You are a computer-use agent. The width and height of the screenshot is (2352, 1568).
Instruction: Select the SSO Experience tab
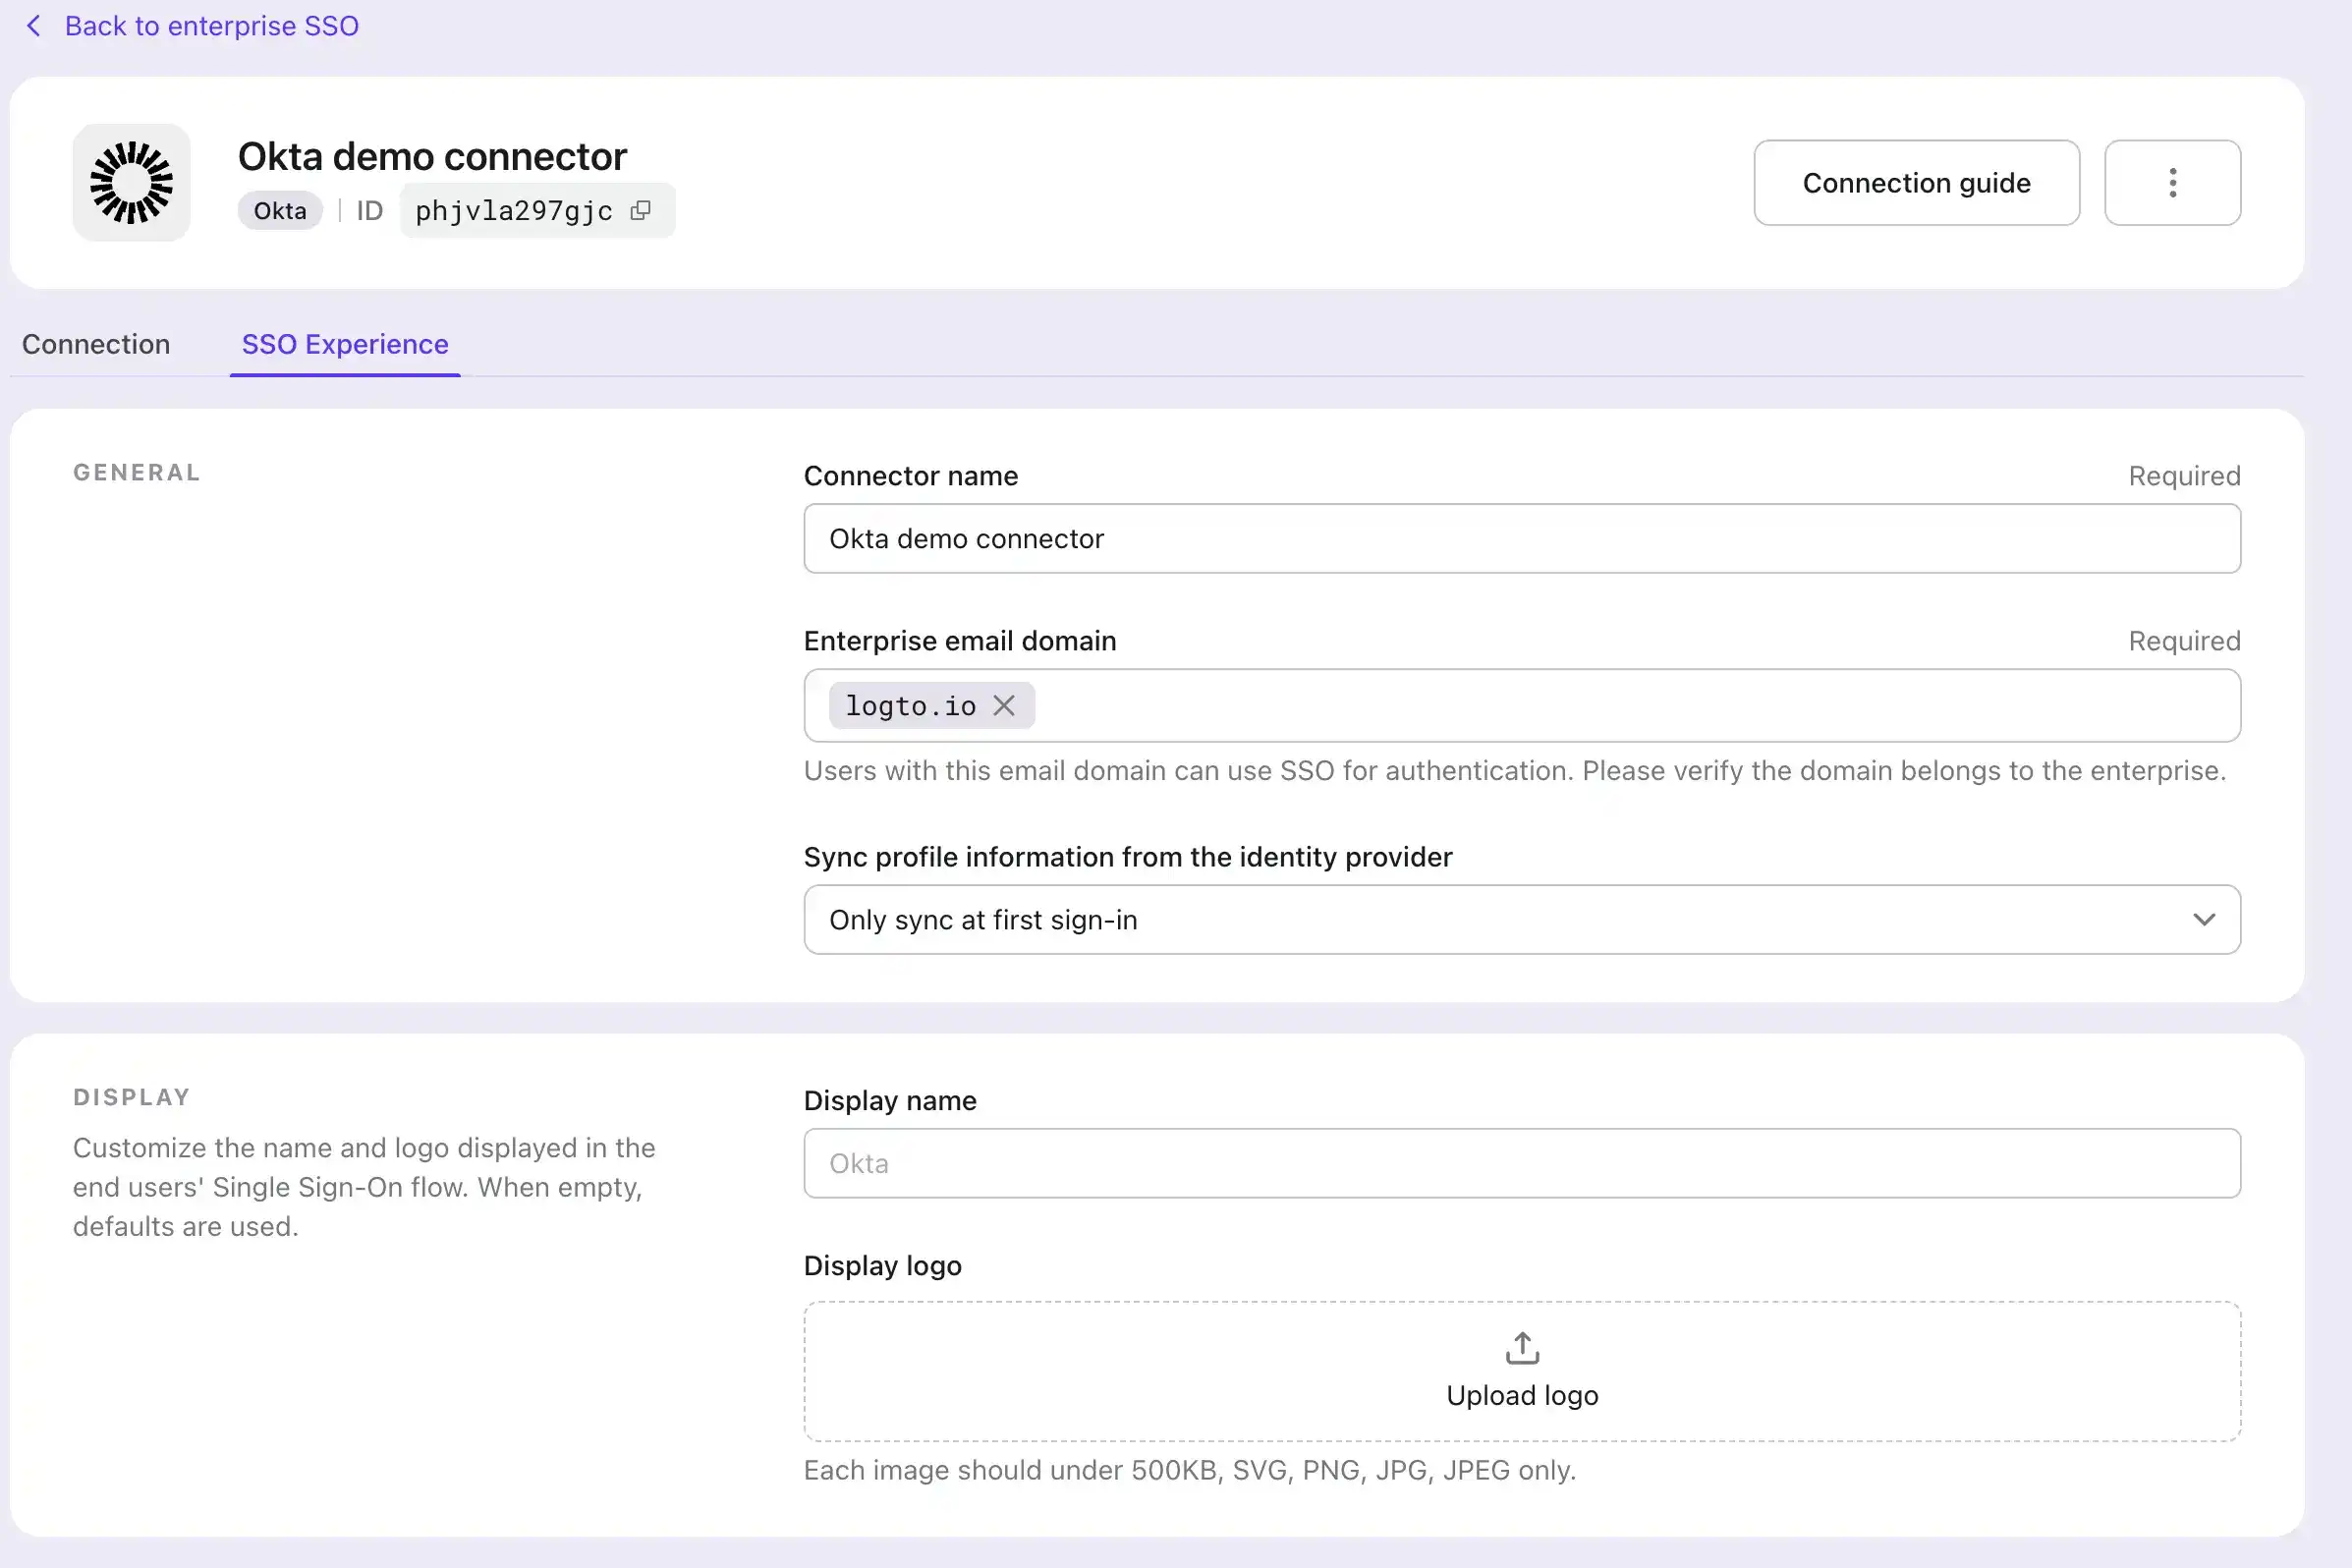345,344
